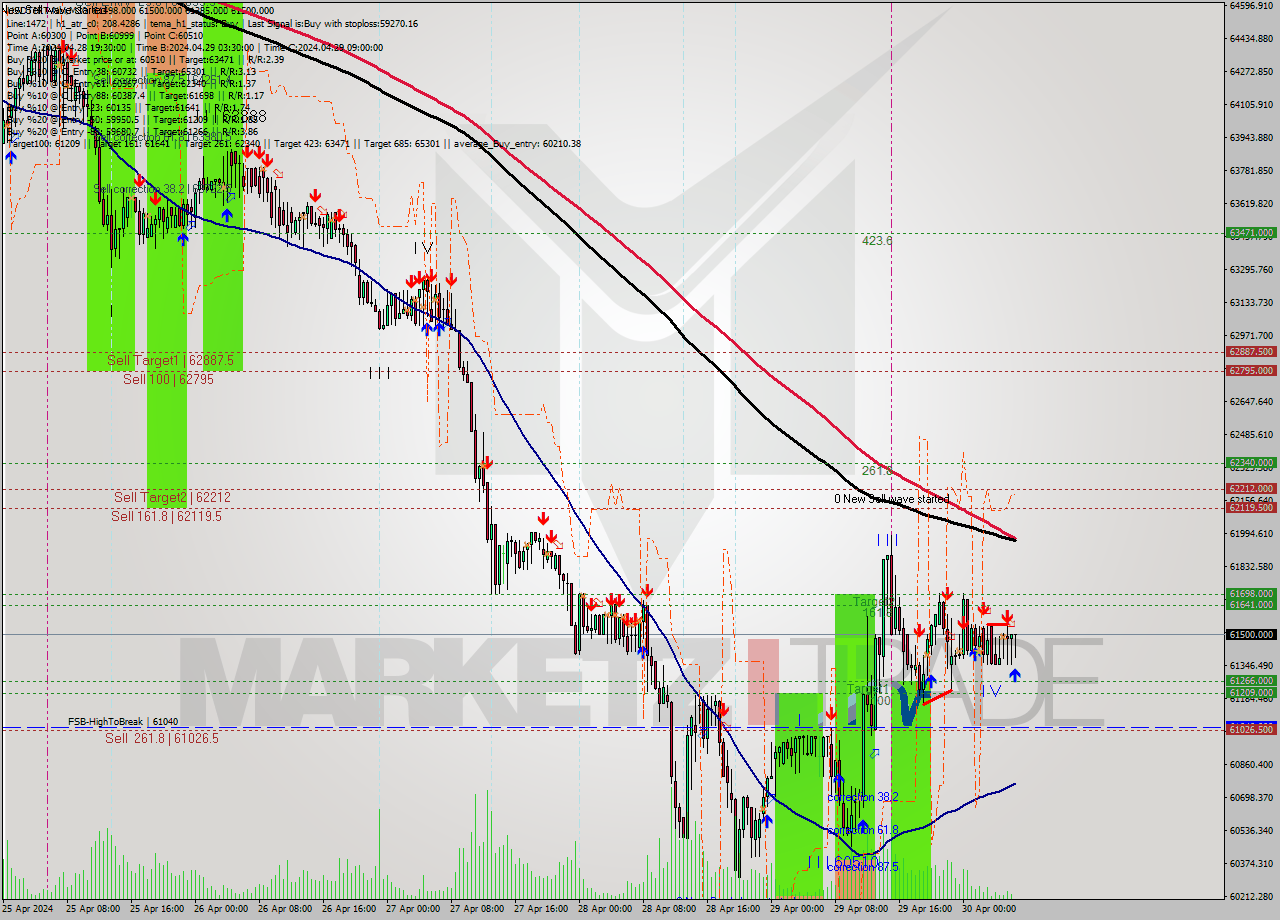Click the 62485.610 price axis value
Viewport: 1280px width, 920px height.
(x=1251, y=434)
